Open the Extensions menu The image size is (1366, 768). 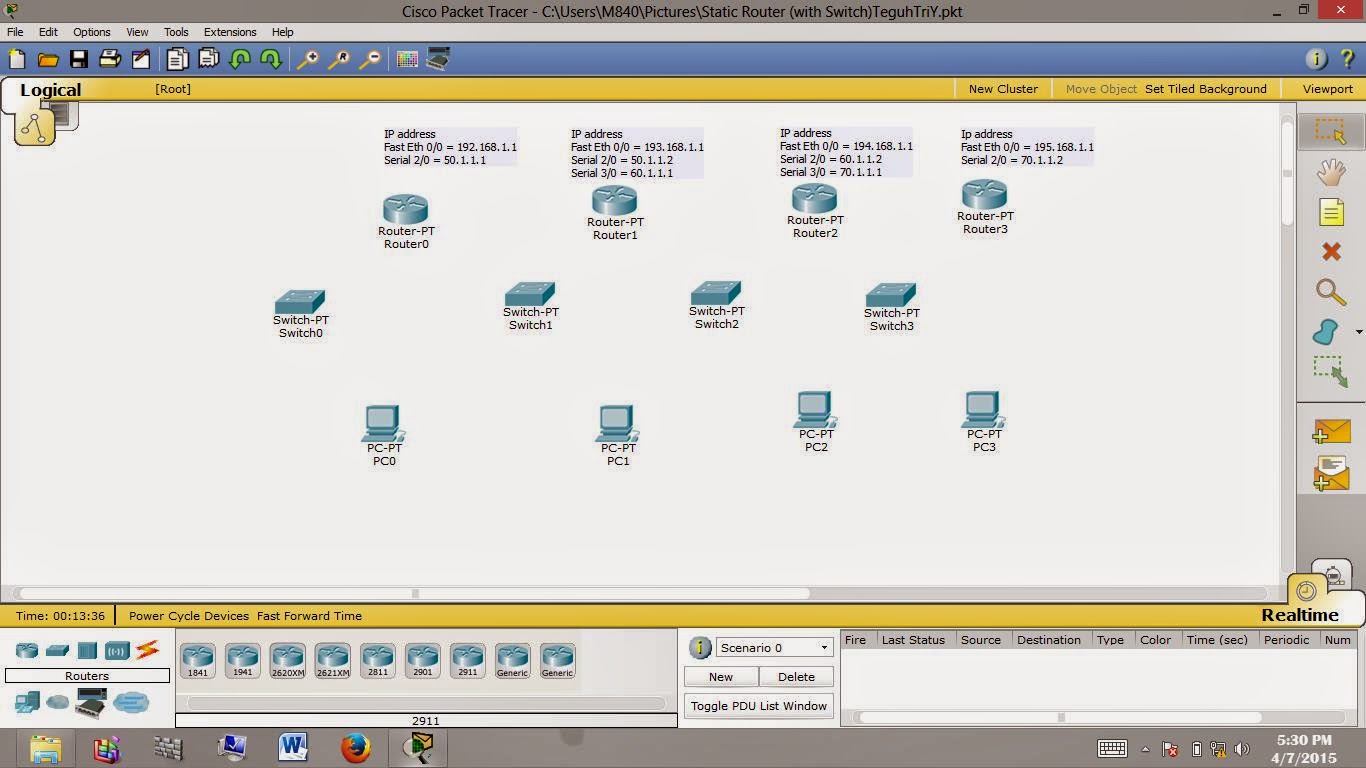229,31
